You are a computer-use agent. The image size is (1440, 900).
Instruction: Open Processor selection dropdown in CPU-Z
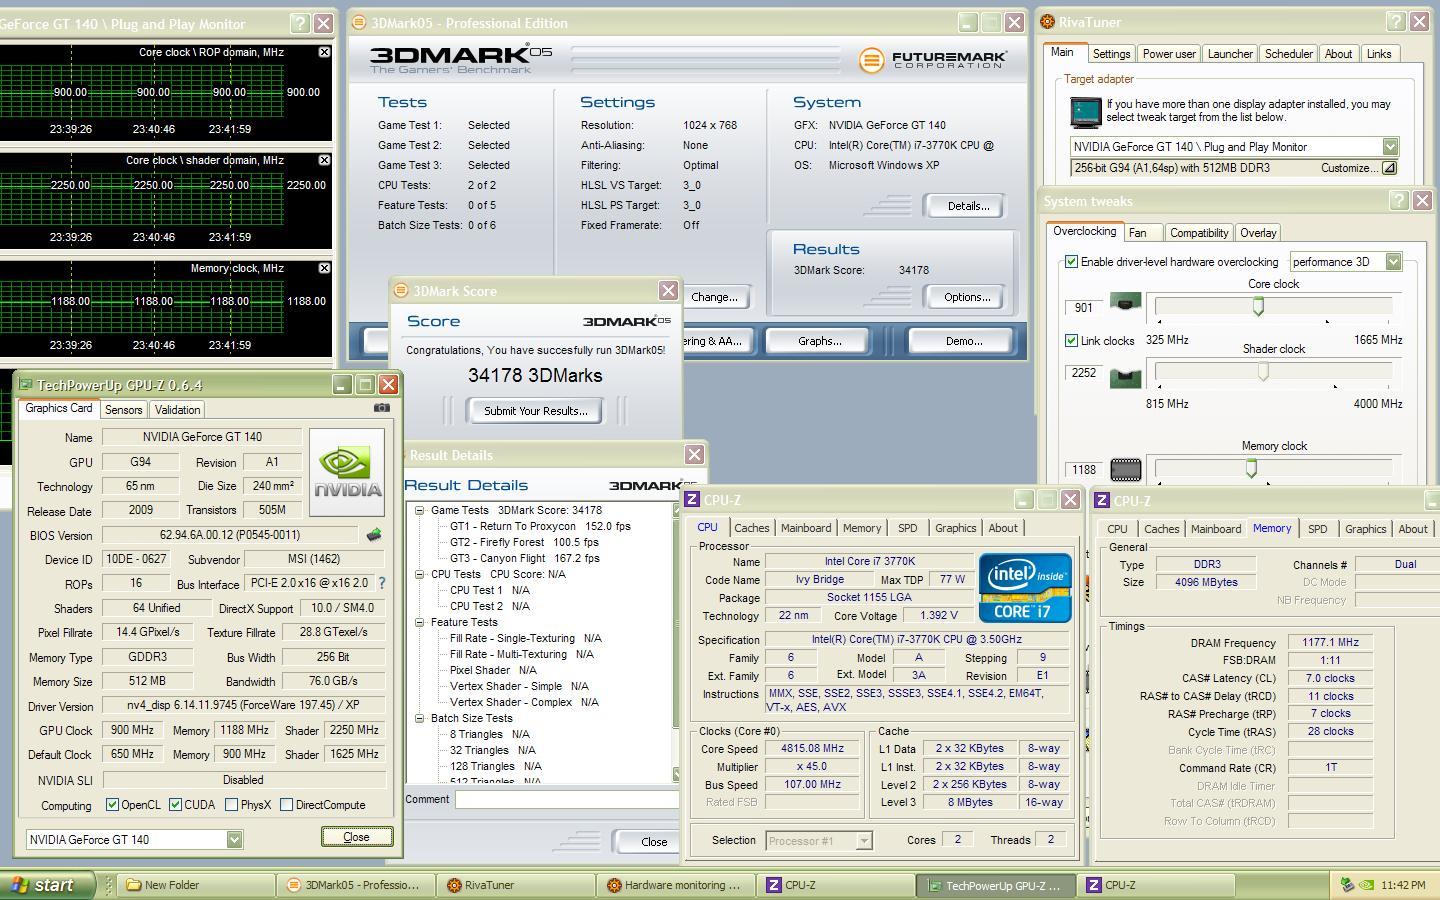tap(864, 841)
